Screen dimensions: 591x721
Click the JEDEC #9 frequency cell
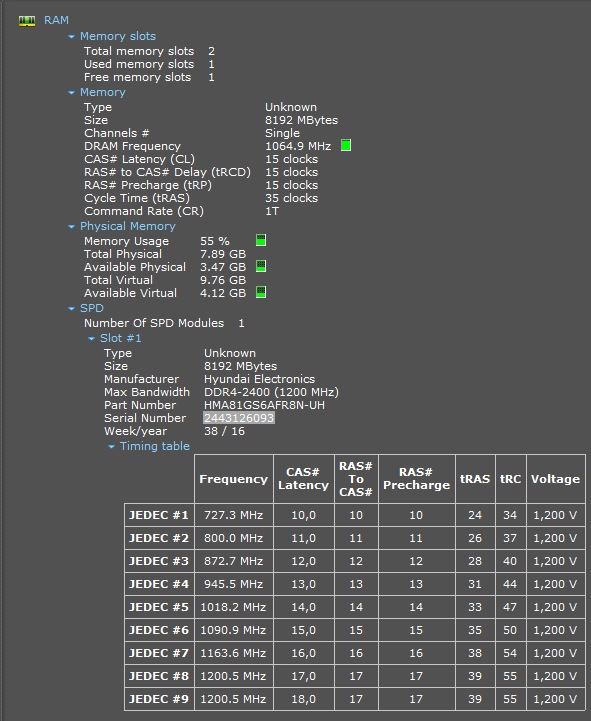pos(234,699)
